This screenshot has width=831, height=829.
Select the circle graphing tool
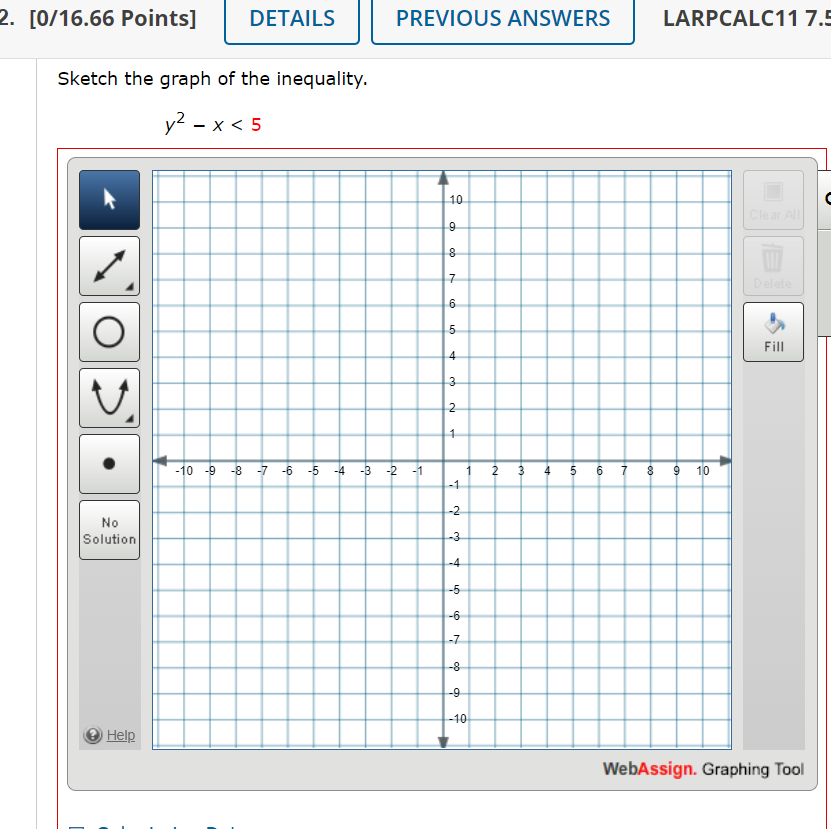(109, 331)
